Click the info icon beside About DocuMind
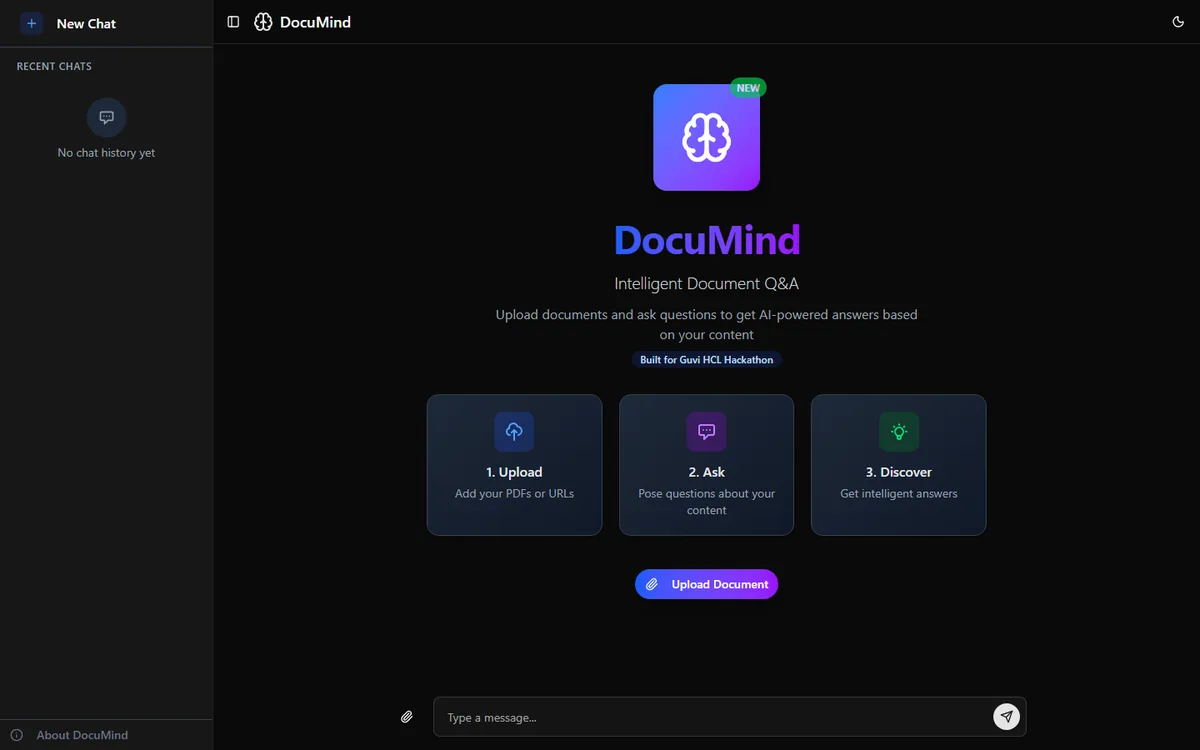Viewport: 1200px width, 750px height. click(17, 735)
